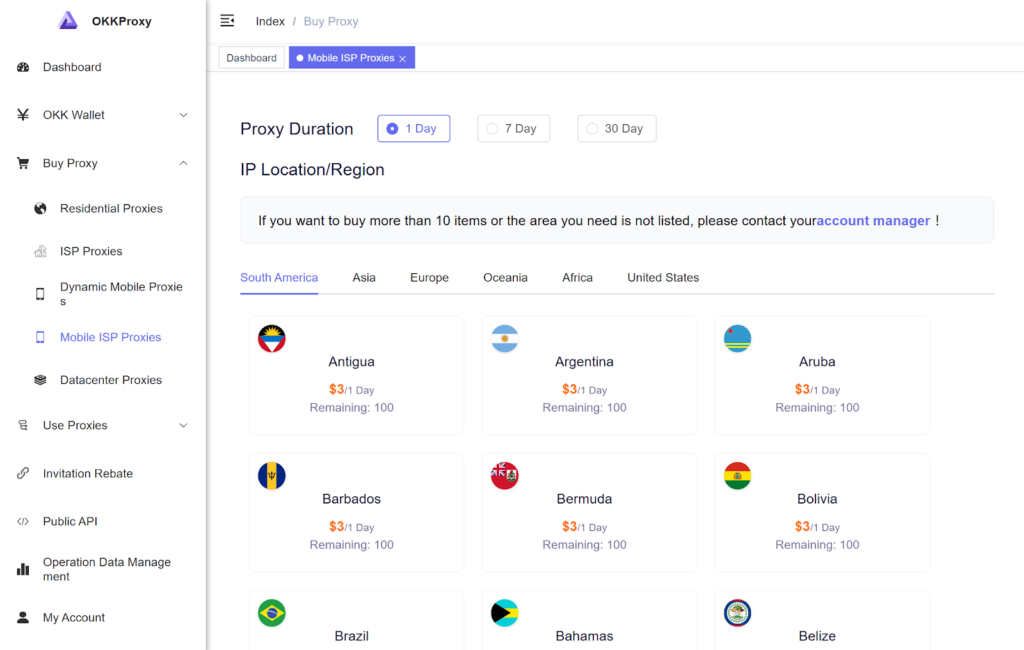1024x650 pixels.
Task: Choose the 30 Day proxy duration
Action: tap(616, 129)
